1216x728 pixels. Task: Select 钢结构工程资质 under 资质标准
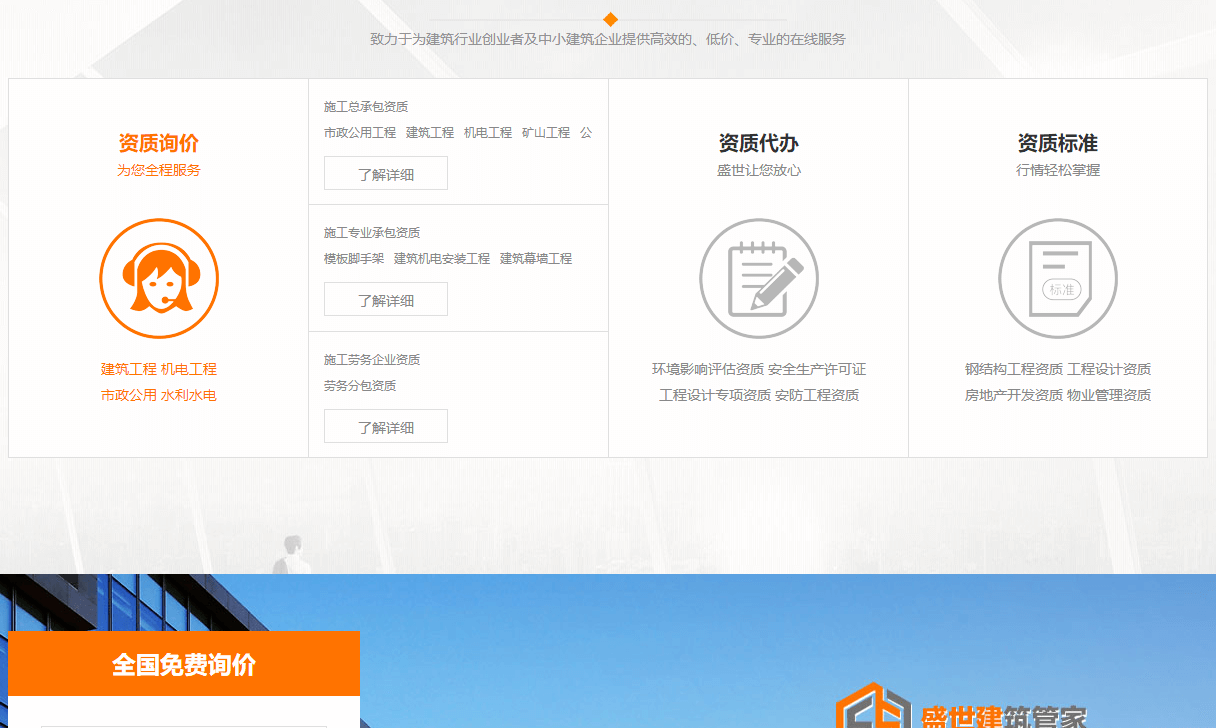coord(1013,368)
